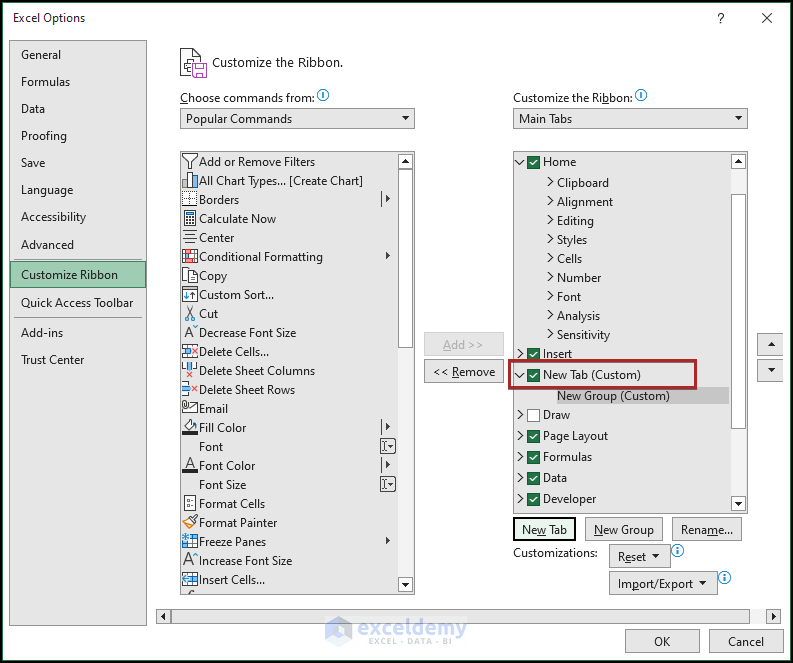Click the Increase Font Size icon
This screenshot has width=793, height=663.
coord(190,559)
